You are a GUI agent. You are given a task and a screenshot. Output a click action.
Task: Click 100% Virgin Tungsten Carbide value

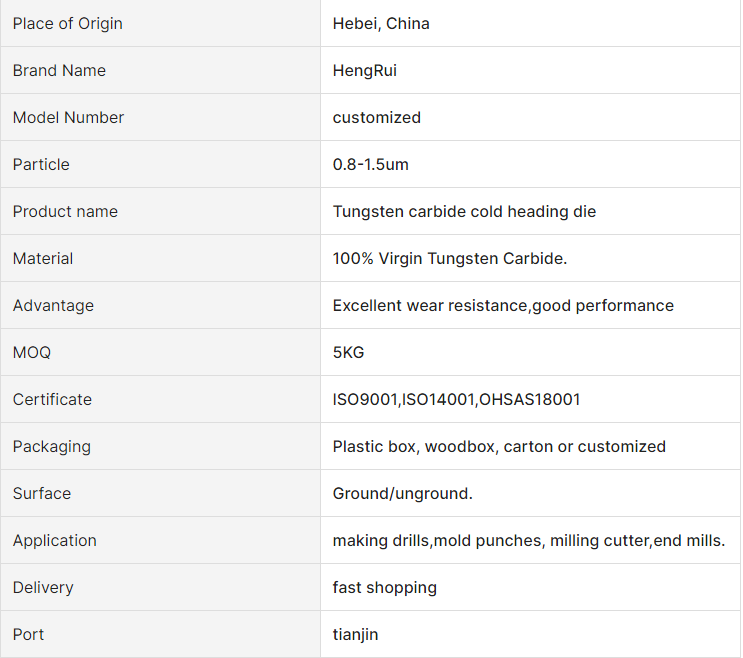[450, 258]
